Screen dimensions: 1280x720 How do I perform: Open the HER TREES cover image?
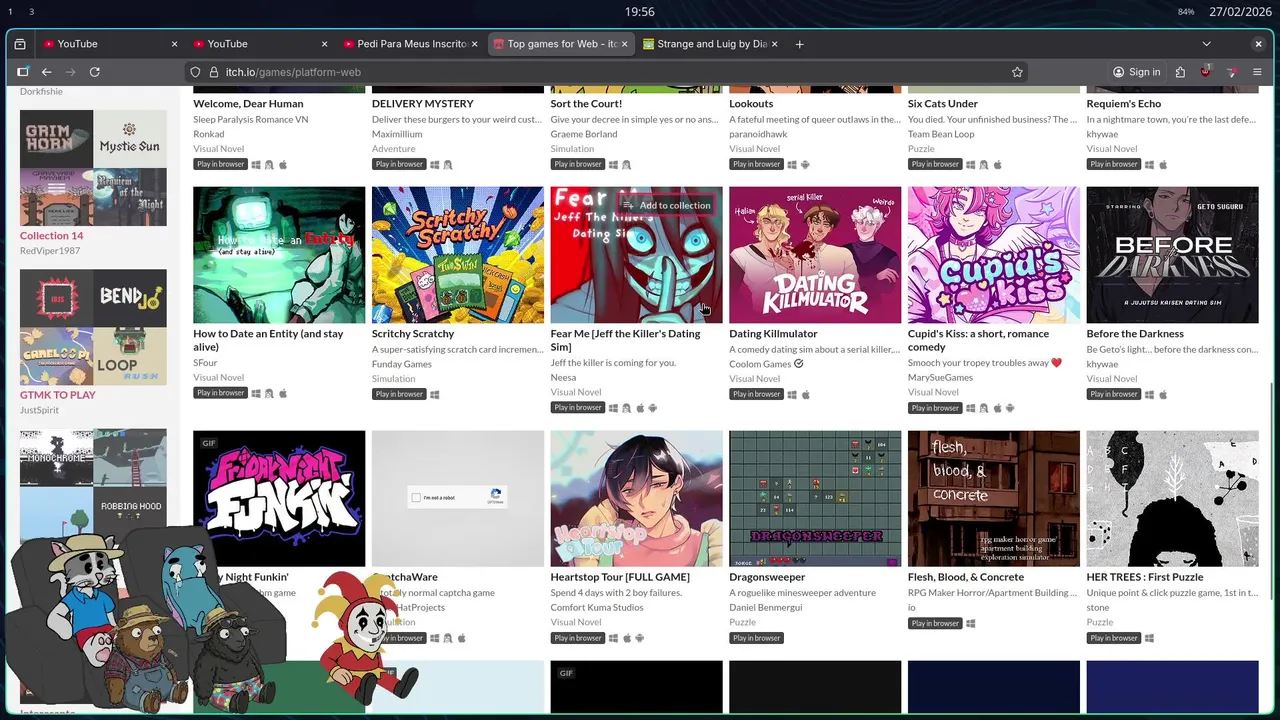pos(1173,499)
